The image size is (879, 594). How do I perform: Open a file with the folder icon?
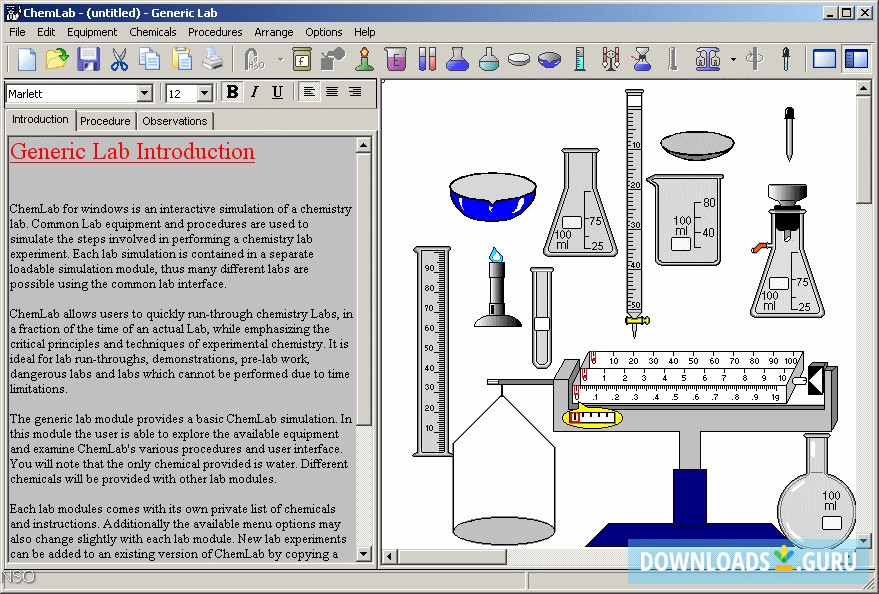pyautogui.click(x=57, y=59)
